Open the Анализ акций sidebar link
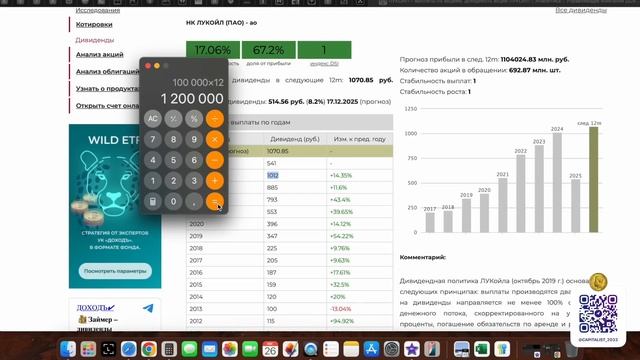The height and width of the screenshot is (360, 640). tap(100, 54)
